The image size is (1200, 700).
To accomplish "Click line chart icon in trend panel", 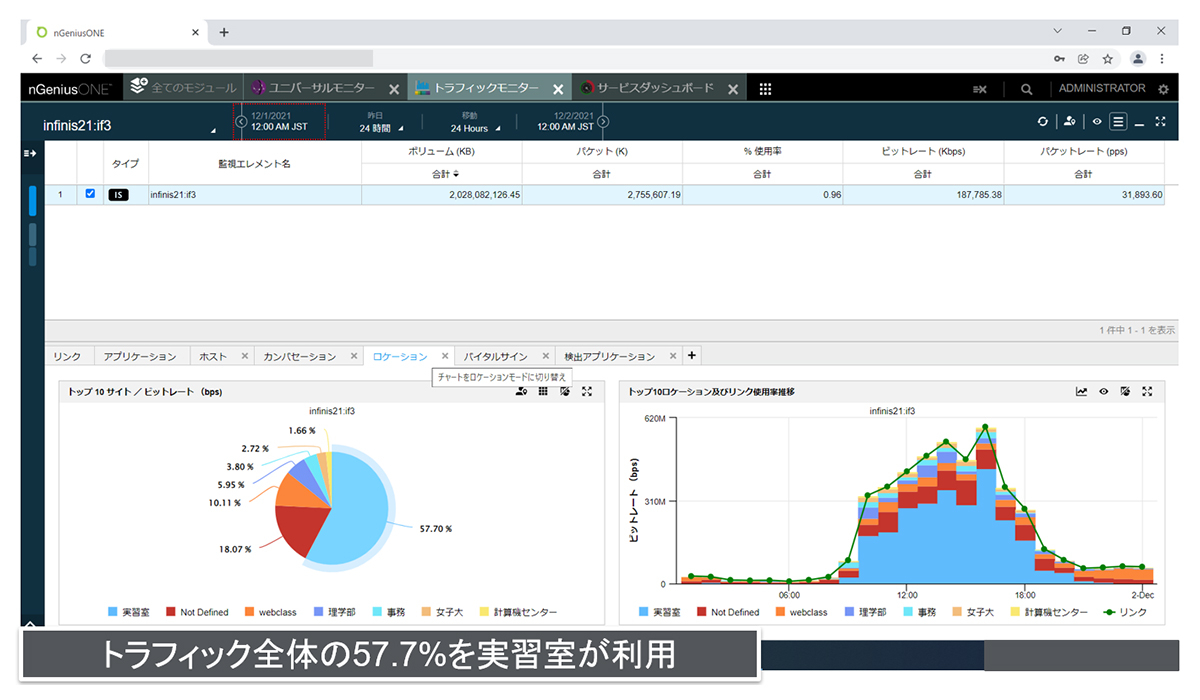I will [1081, 391].
